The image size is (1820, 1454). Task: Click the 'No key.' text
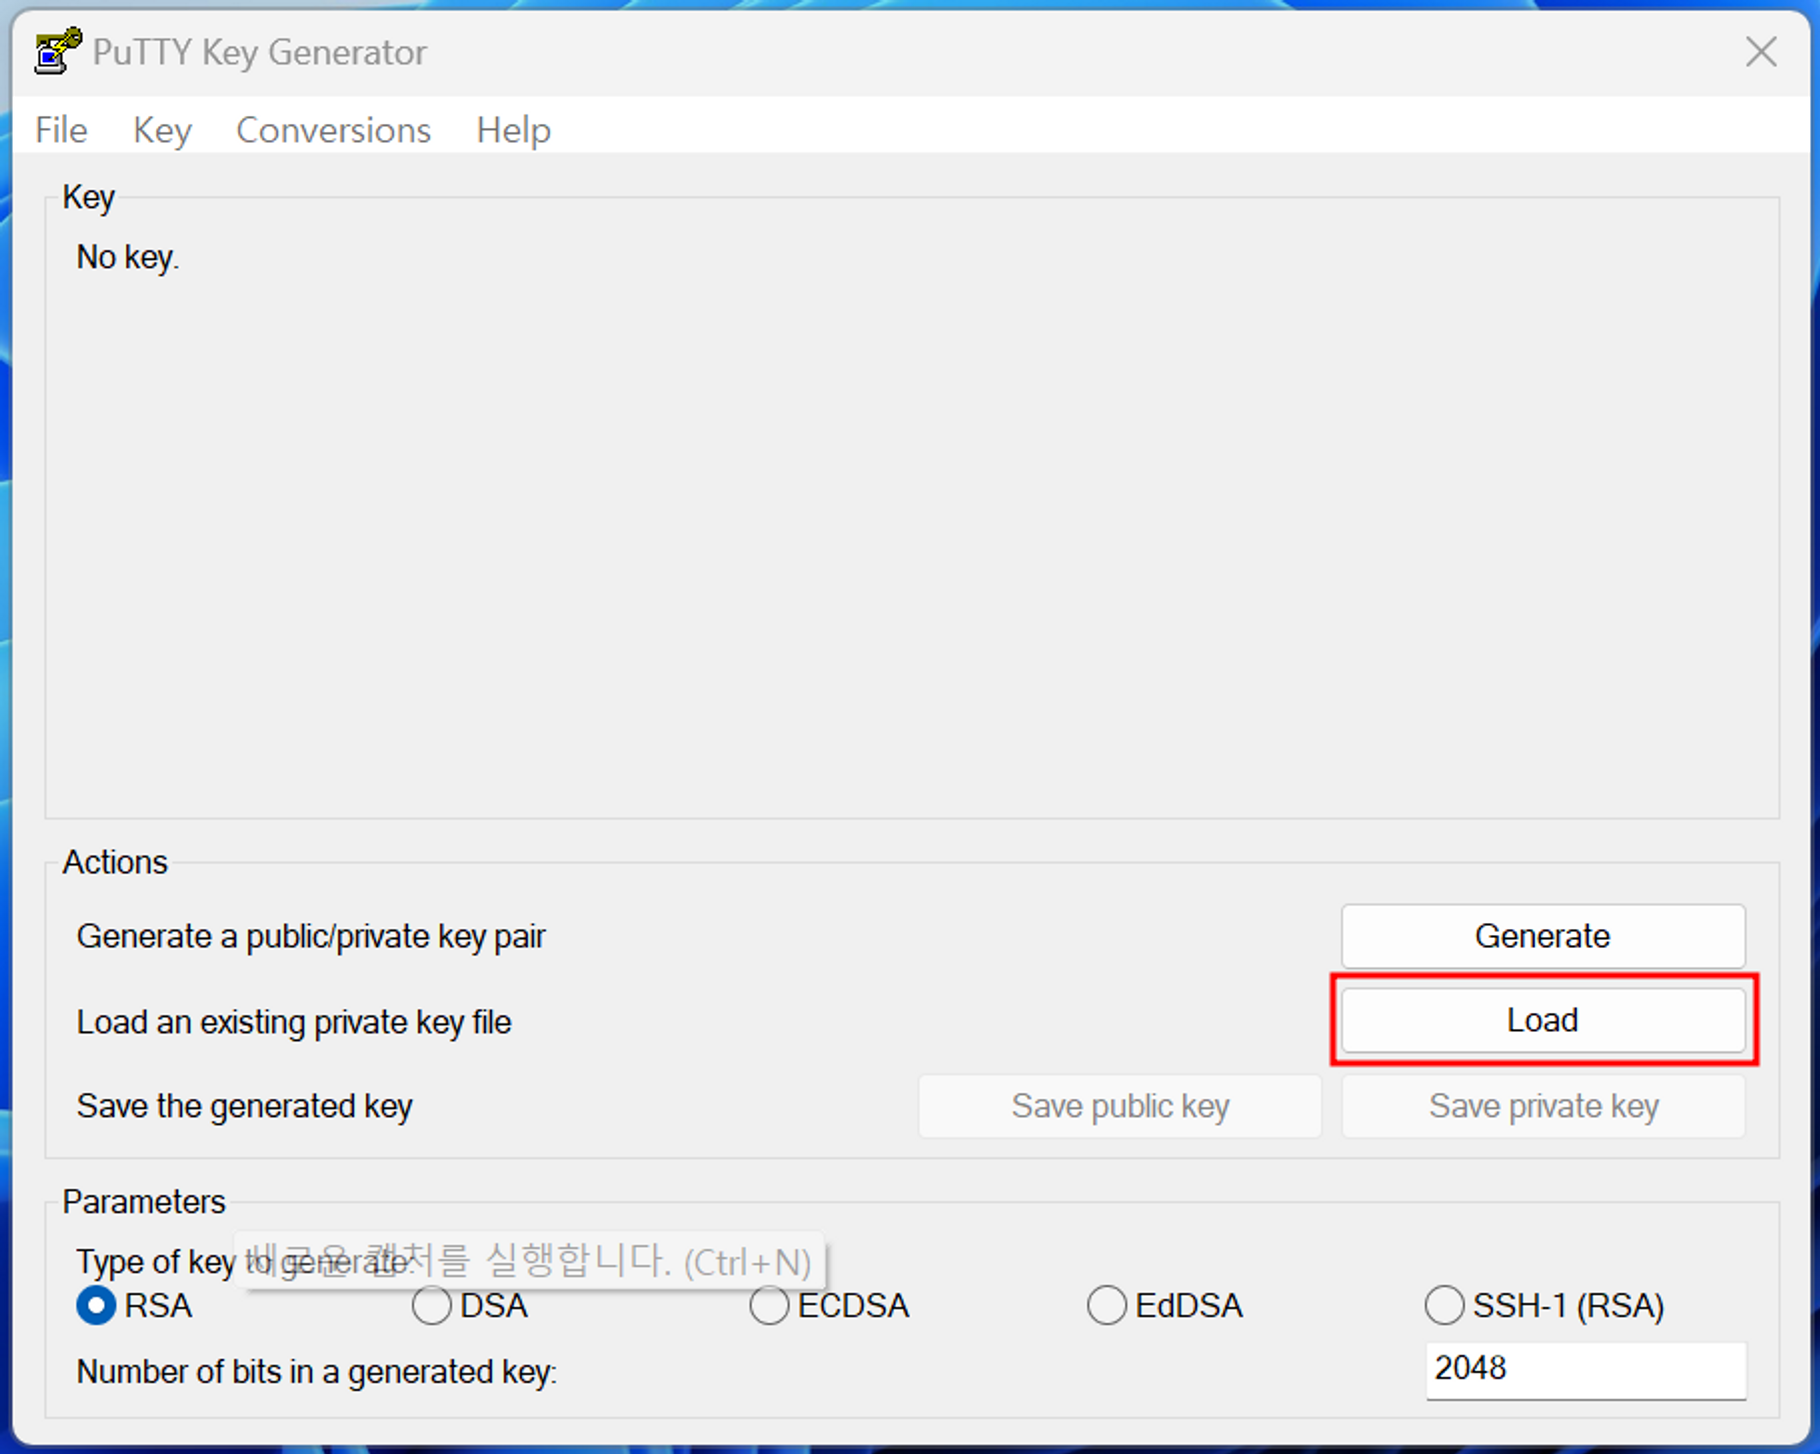coord(128,258)
